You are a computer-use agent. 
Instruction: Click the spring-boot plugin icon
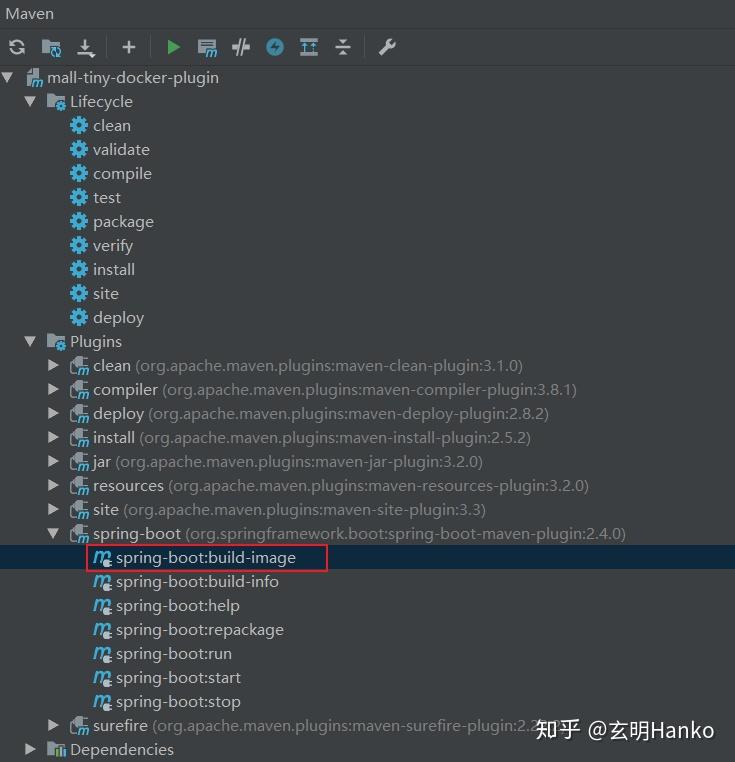pyautogui.click(x=79, y=534)
